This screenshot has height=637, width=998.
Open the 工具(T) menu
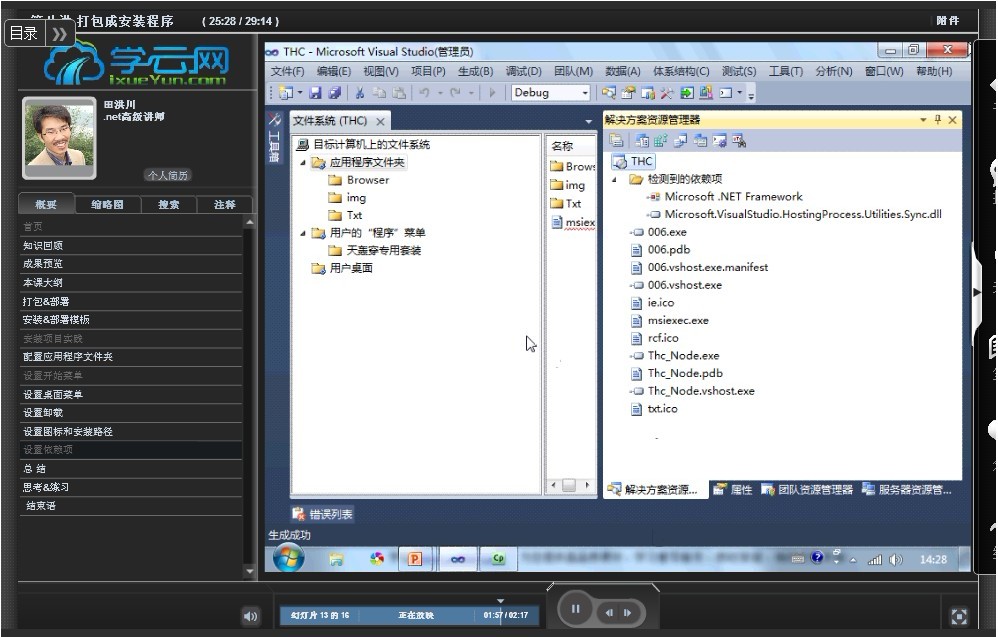(x=785, y=71)
